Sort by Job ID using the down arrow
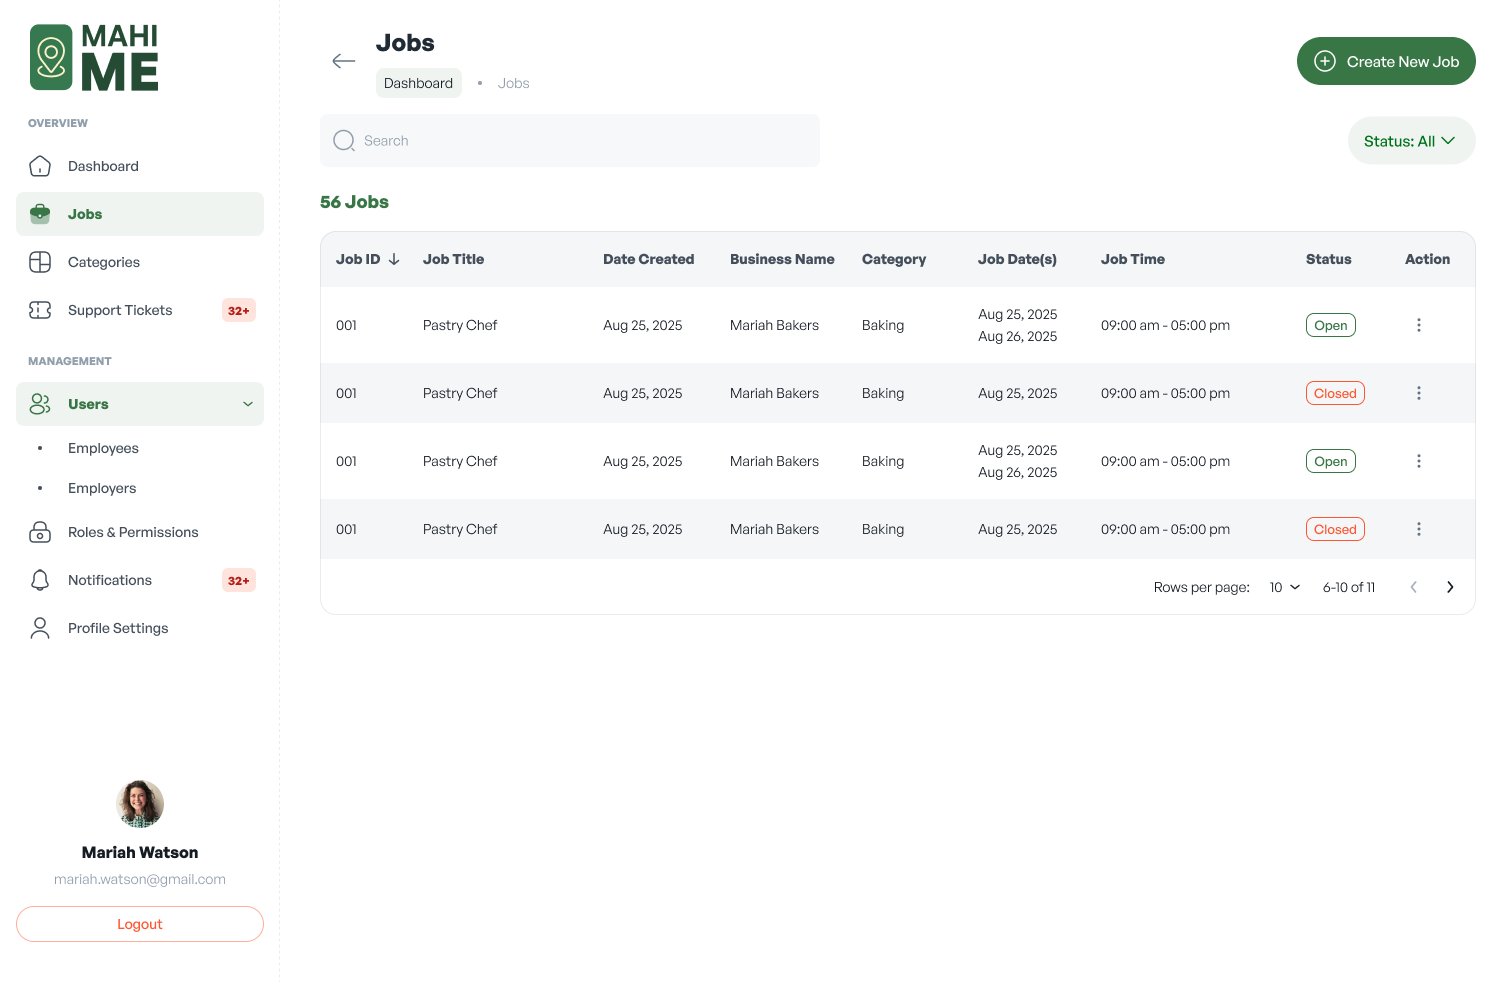The width and height of the screenshot is (1512, 982). (x=394, y=259)
